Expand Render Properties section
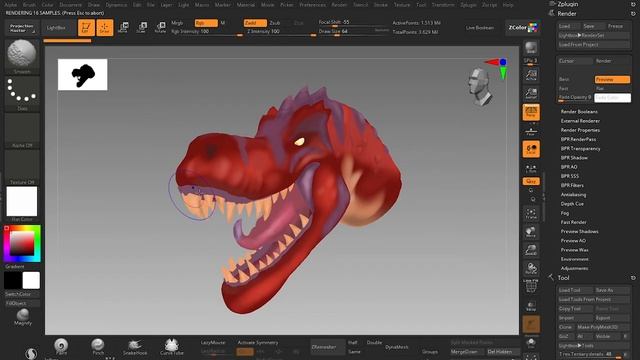The image size is (640, 360). pyautogui.click(x=580, y=130)
